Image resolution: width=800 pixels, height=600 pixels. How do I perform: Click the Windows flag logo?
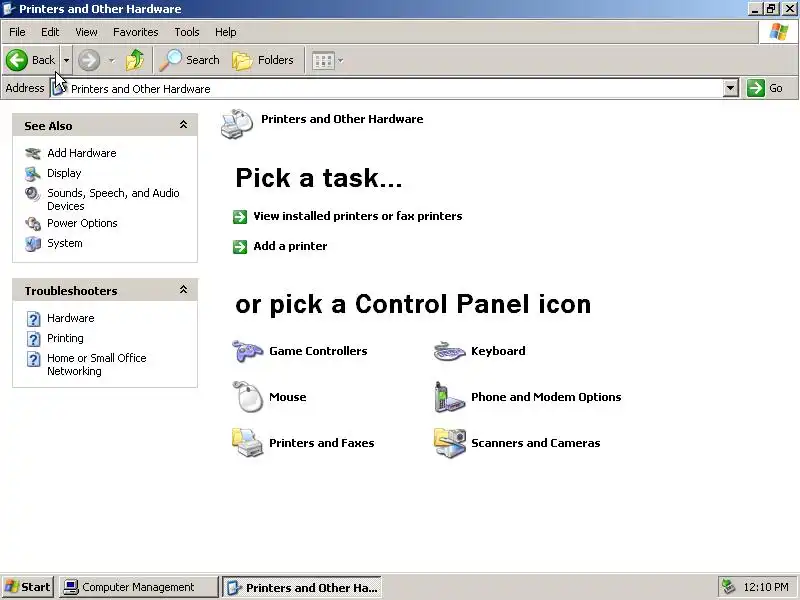pos(779,32)
